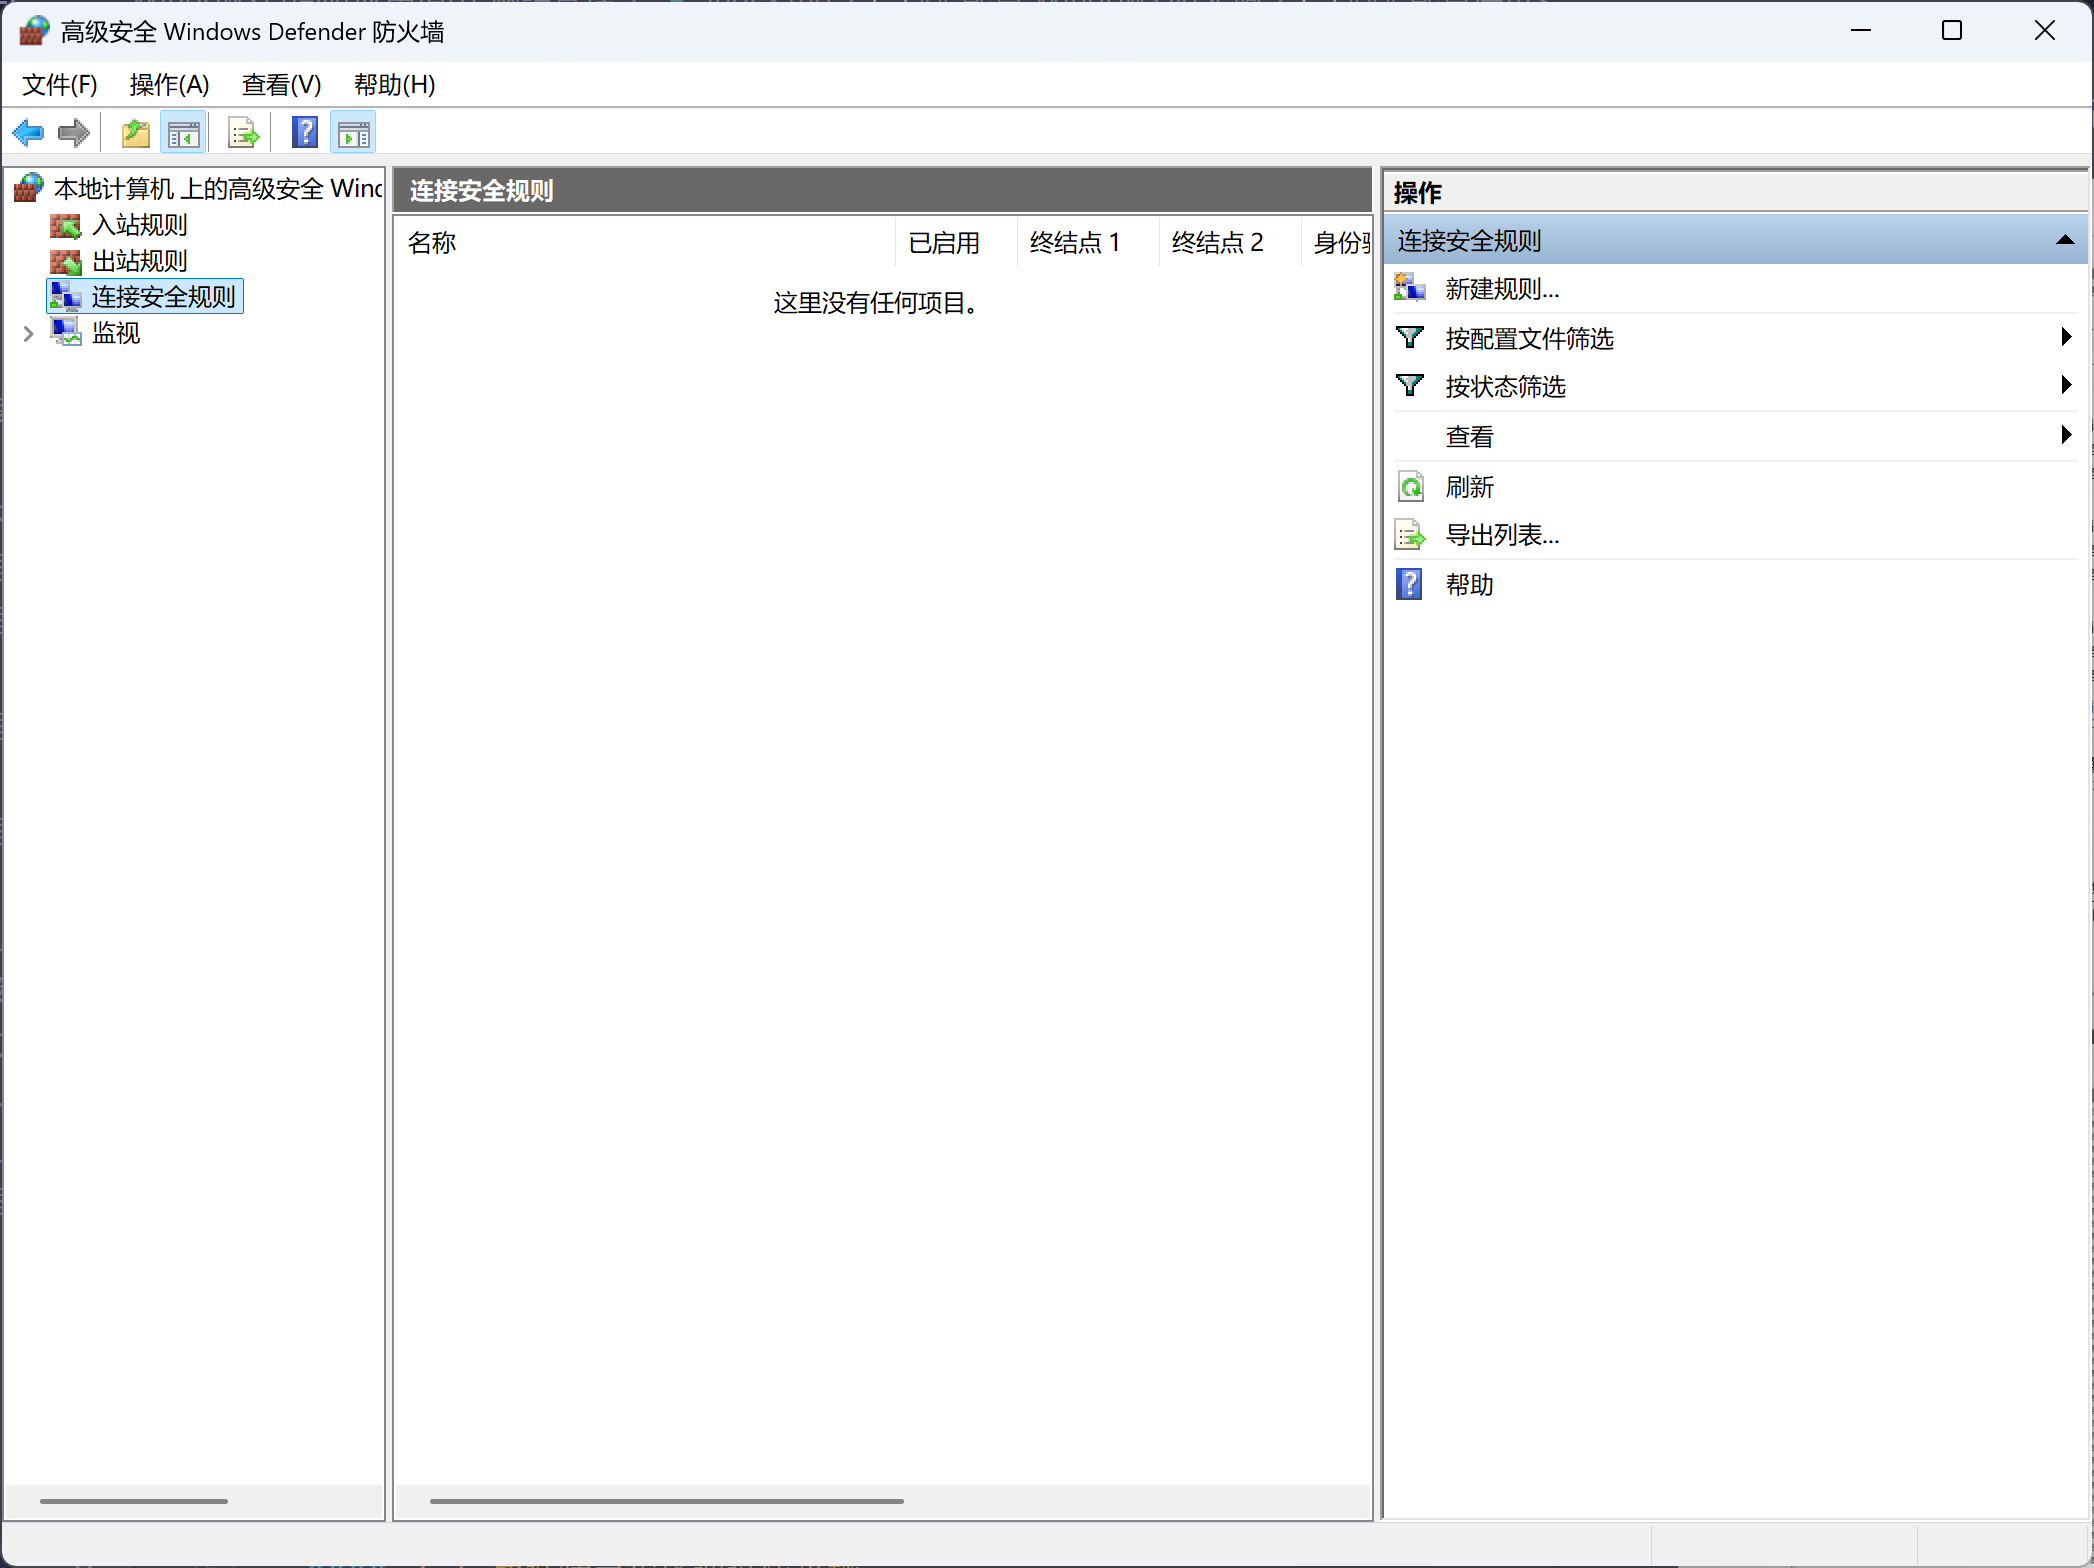Toggle the show/hide action pane icon
The image size is (2094, 1568).
[354, 133]
